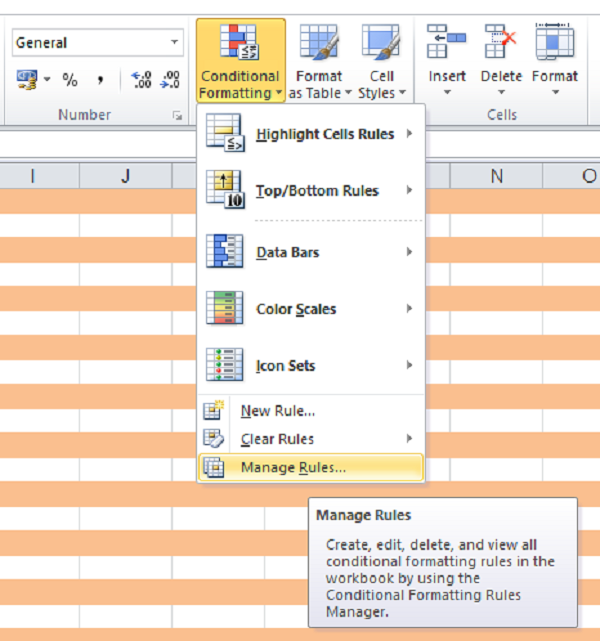Screen dimensions: 600x641
Task: Open the Format as Table gallery
Action: coord(319,61)
